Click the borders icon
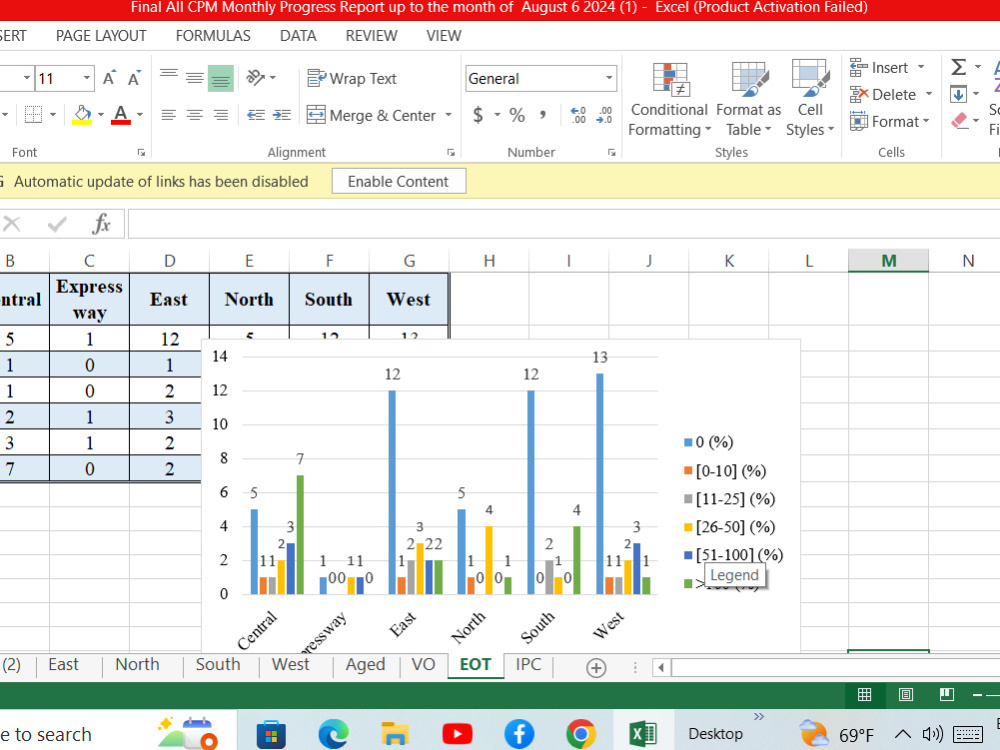This screenshot has width=1000, height=750. (x=33, y=115)
